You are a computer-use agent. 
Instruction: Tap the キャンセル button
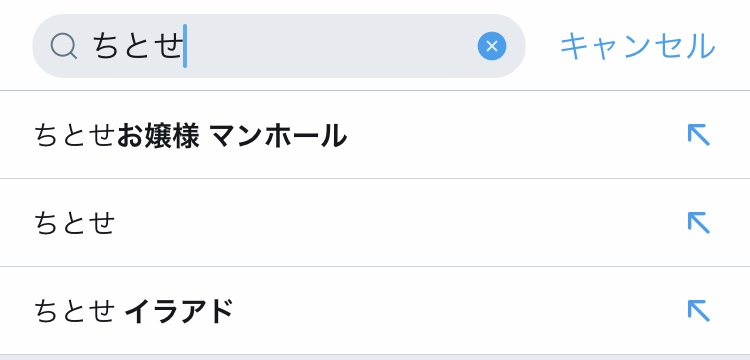638,46
